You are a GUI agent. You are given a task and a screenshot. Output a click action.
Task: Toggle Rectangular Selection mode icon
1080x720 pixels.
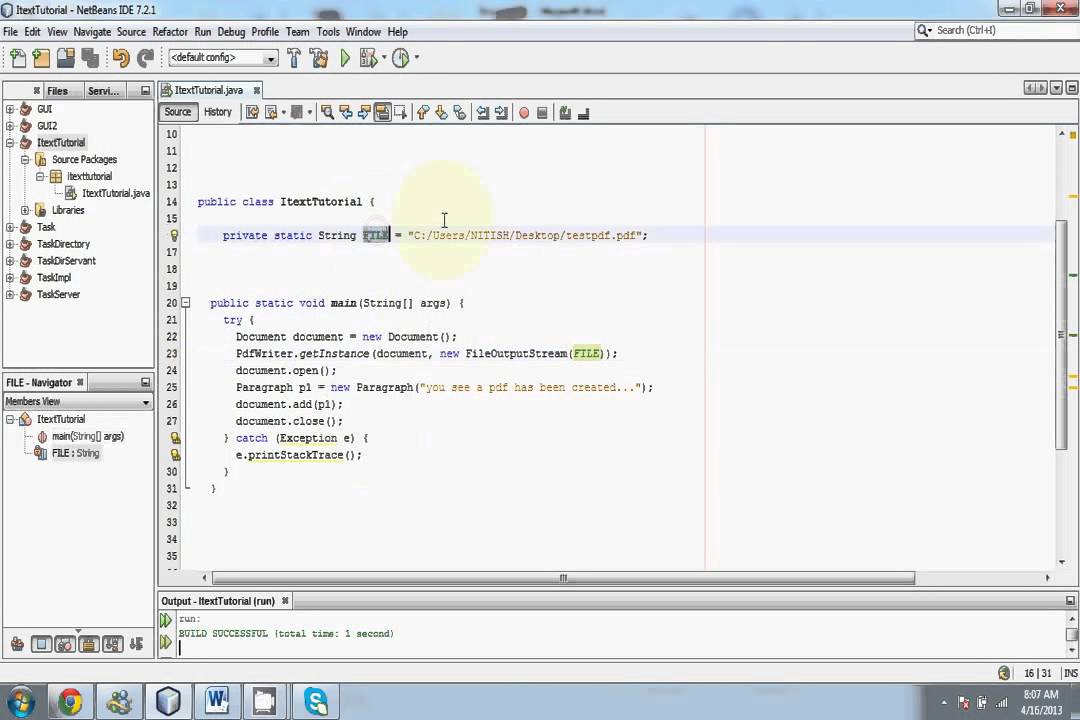[x=401, y=112]
